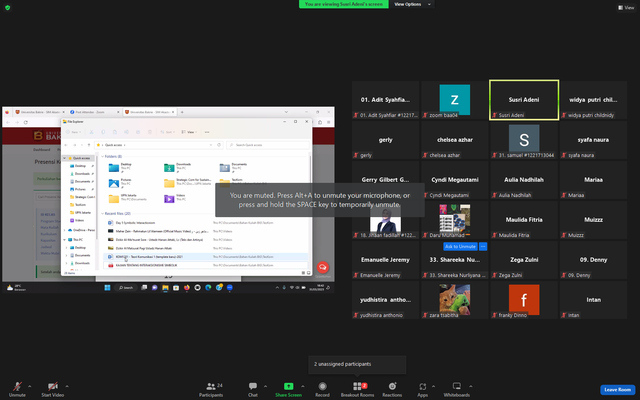Click the Desktop item in Quick access tree
640x400 pixels.
point(80,166)
